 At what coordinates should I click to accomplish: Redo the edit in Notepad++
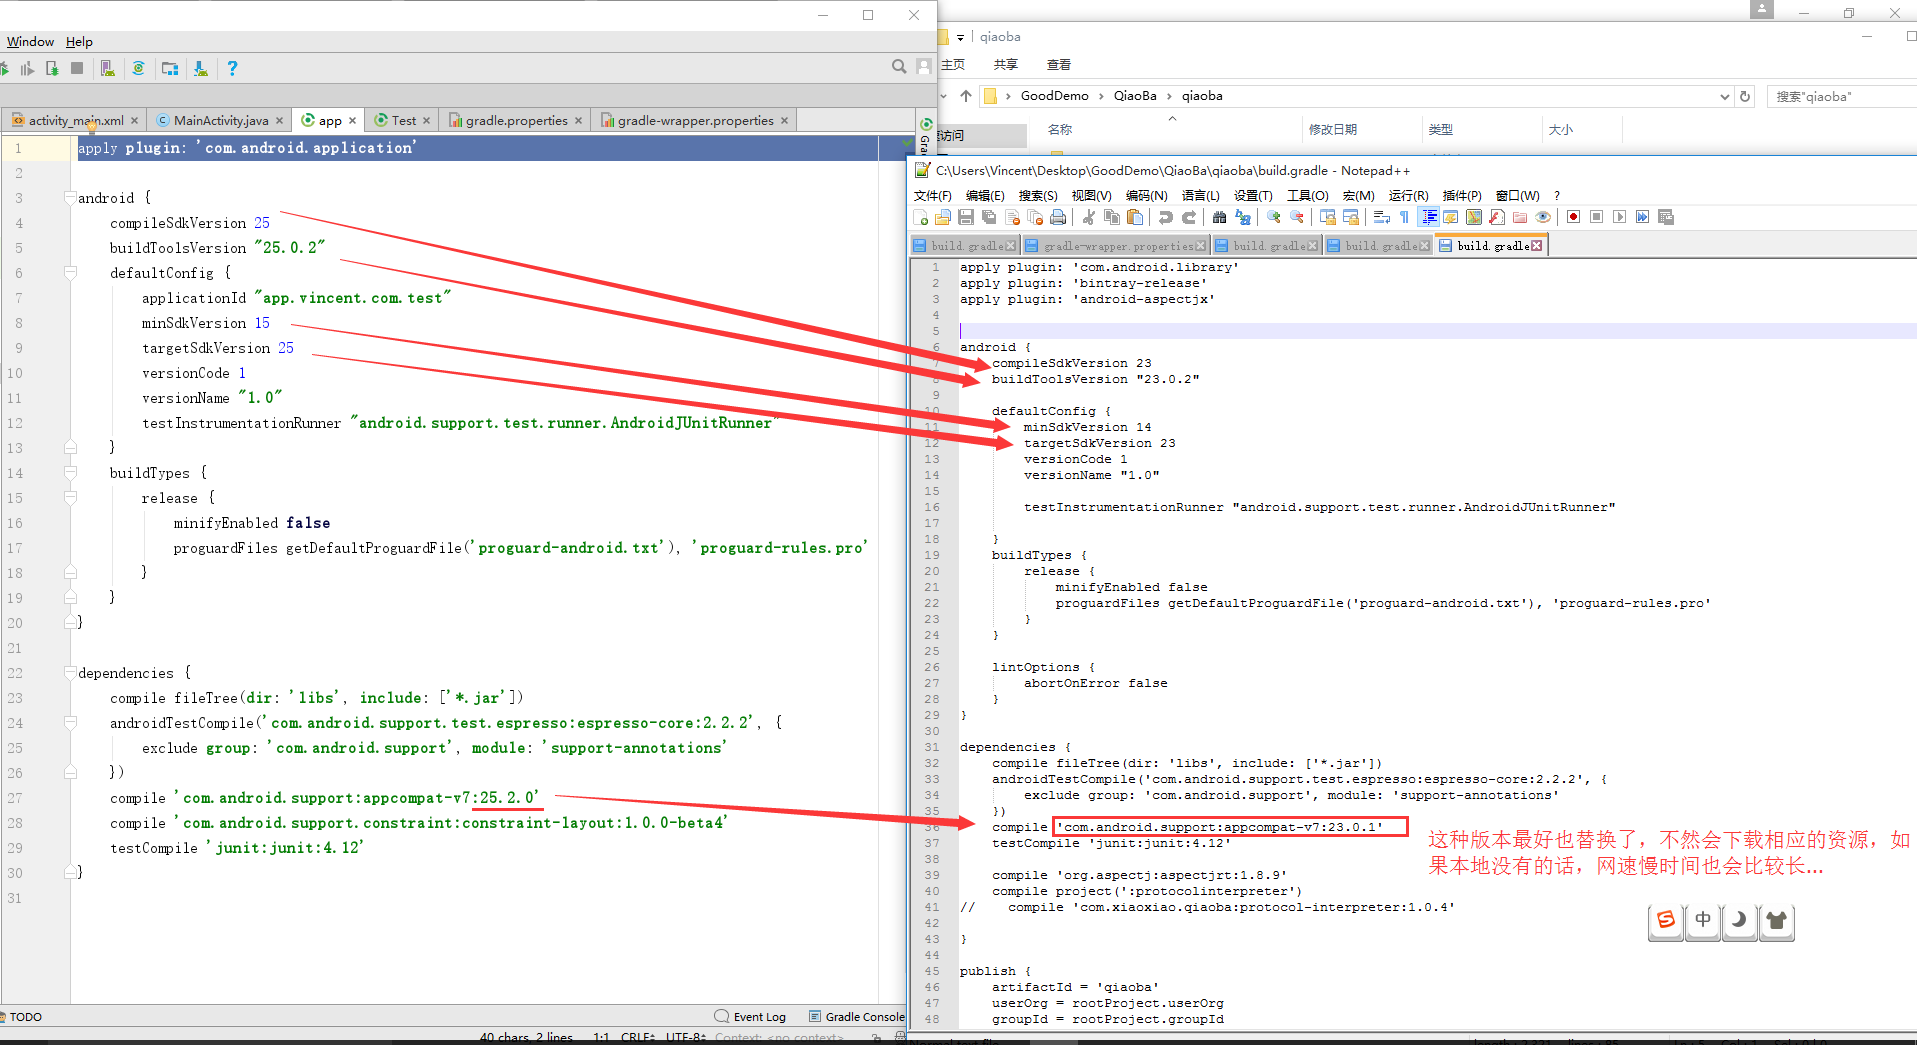pyautogui.click(x=1189, y=217)
